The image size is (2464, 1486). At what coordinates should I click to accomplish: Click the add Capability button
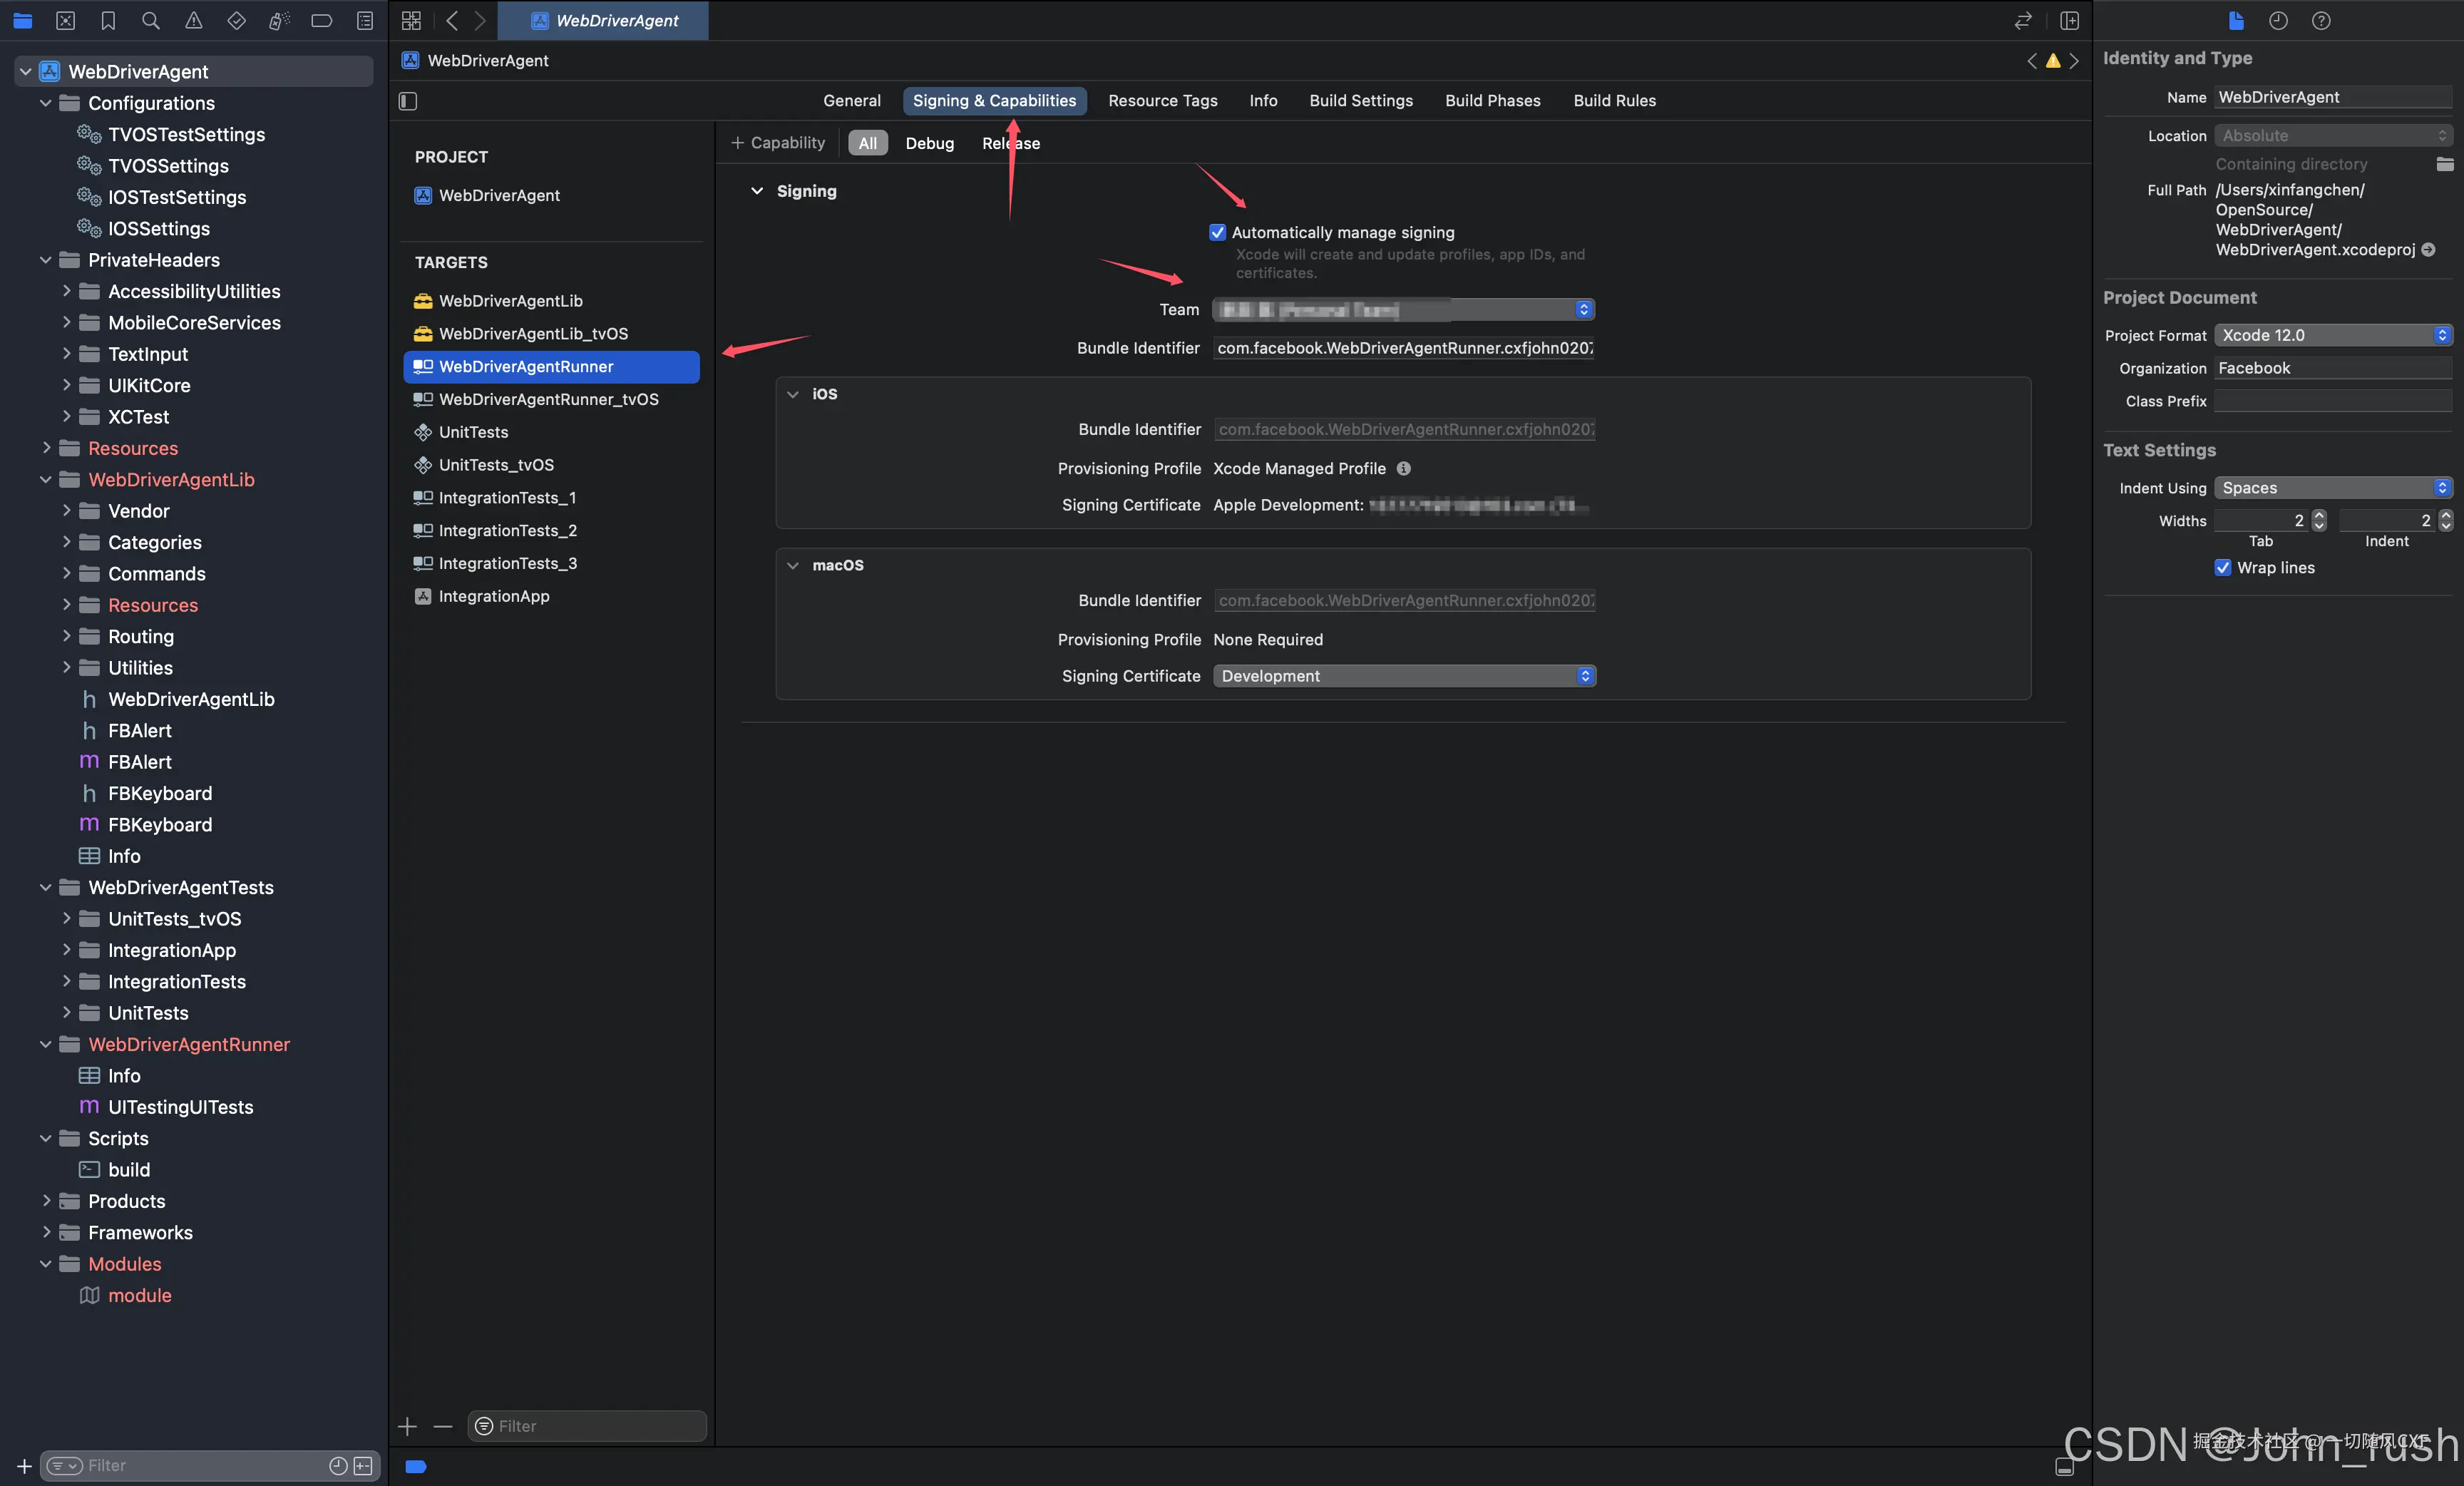click(778, 143)
